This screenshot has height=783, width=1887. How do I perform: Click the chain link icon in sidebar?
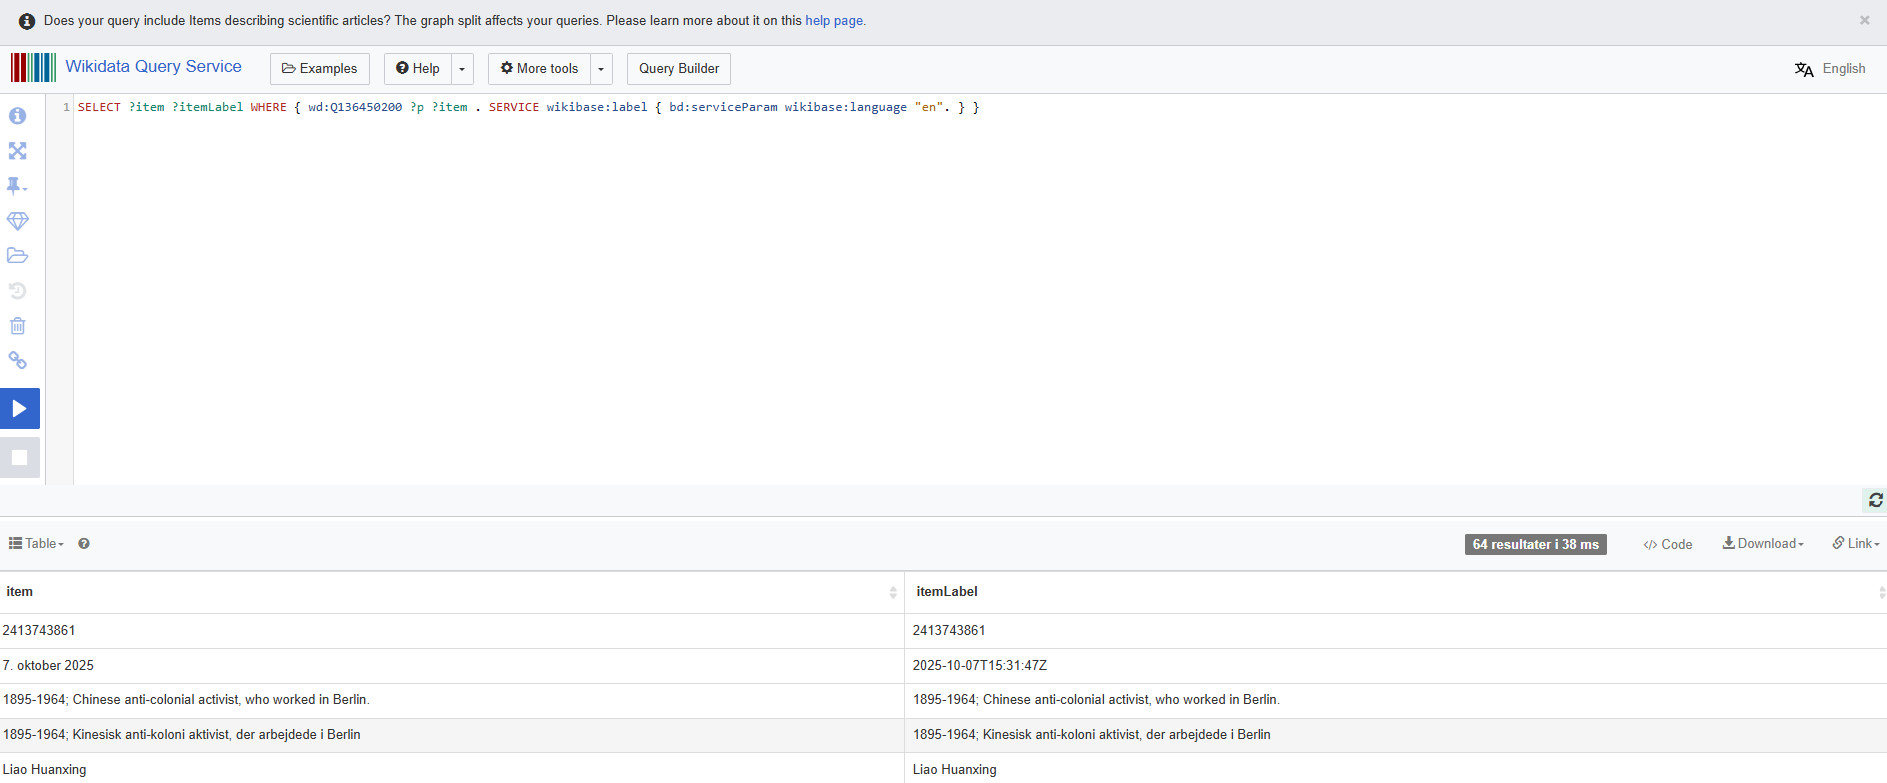point(17,361)
